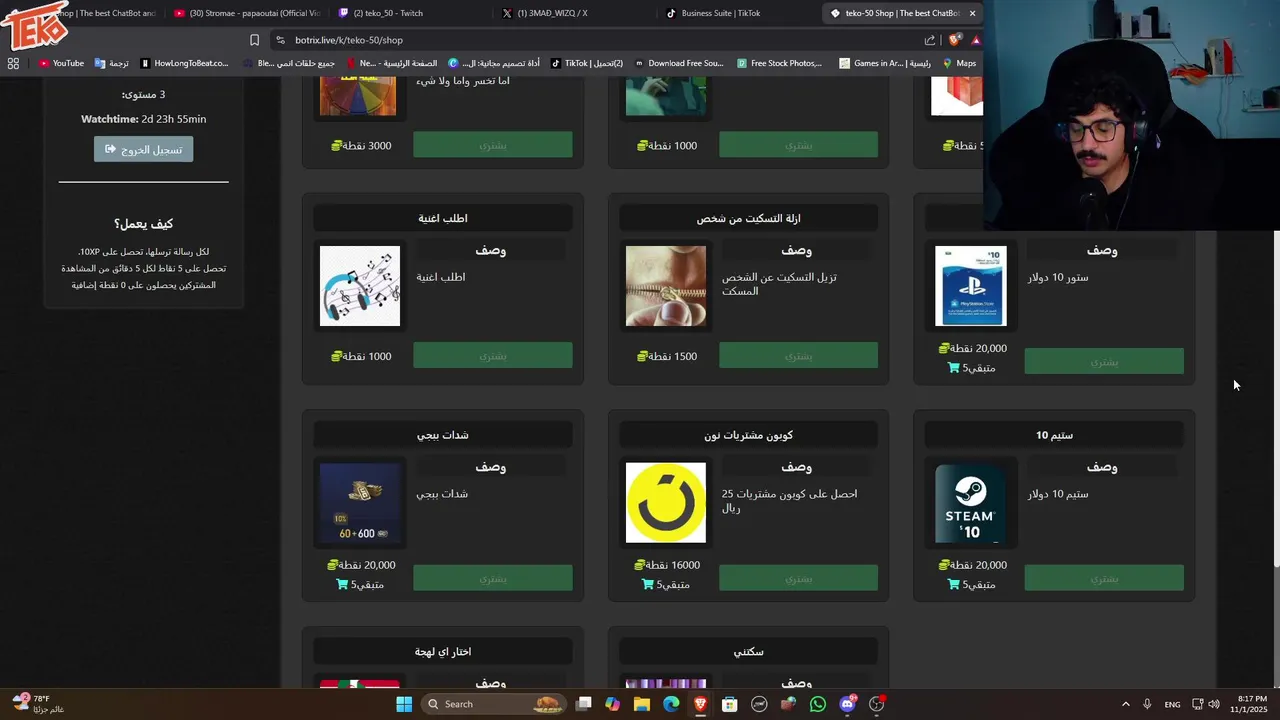
Task: Launch Copilot from the taskbar
Action: point(612,704)
